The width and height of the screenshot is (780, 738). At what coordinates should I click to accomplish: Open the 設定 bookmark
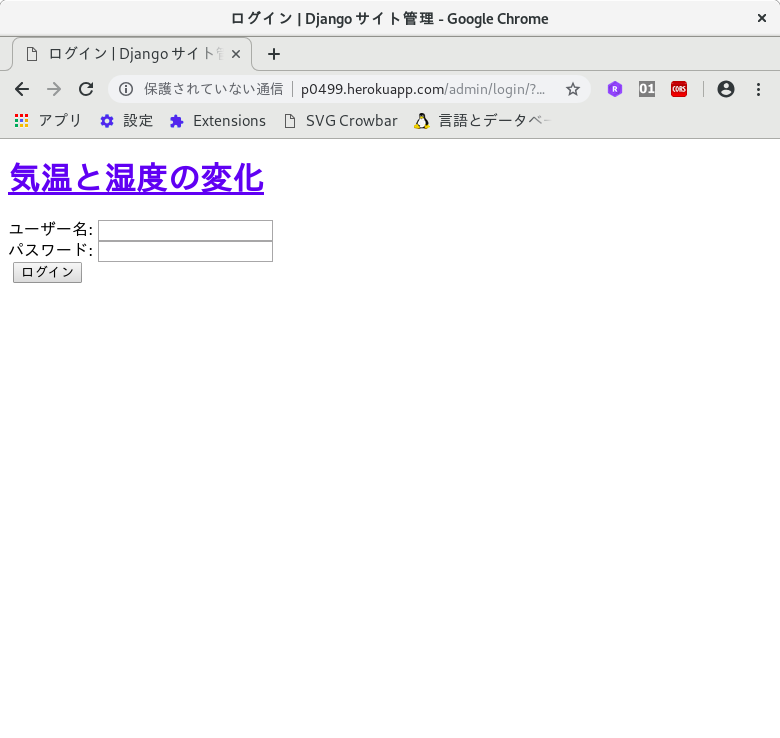click(126, 121)
